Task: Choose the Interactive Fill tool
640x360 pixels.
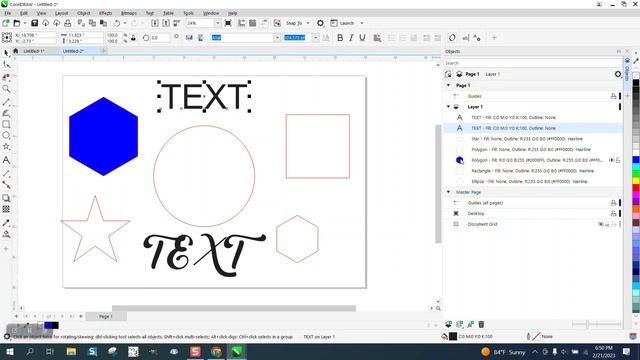Action: [x=6, y=234]
